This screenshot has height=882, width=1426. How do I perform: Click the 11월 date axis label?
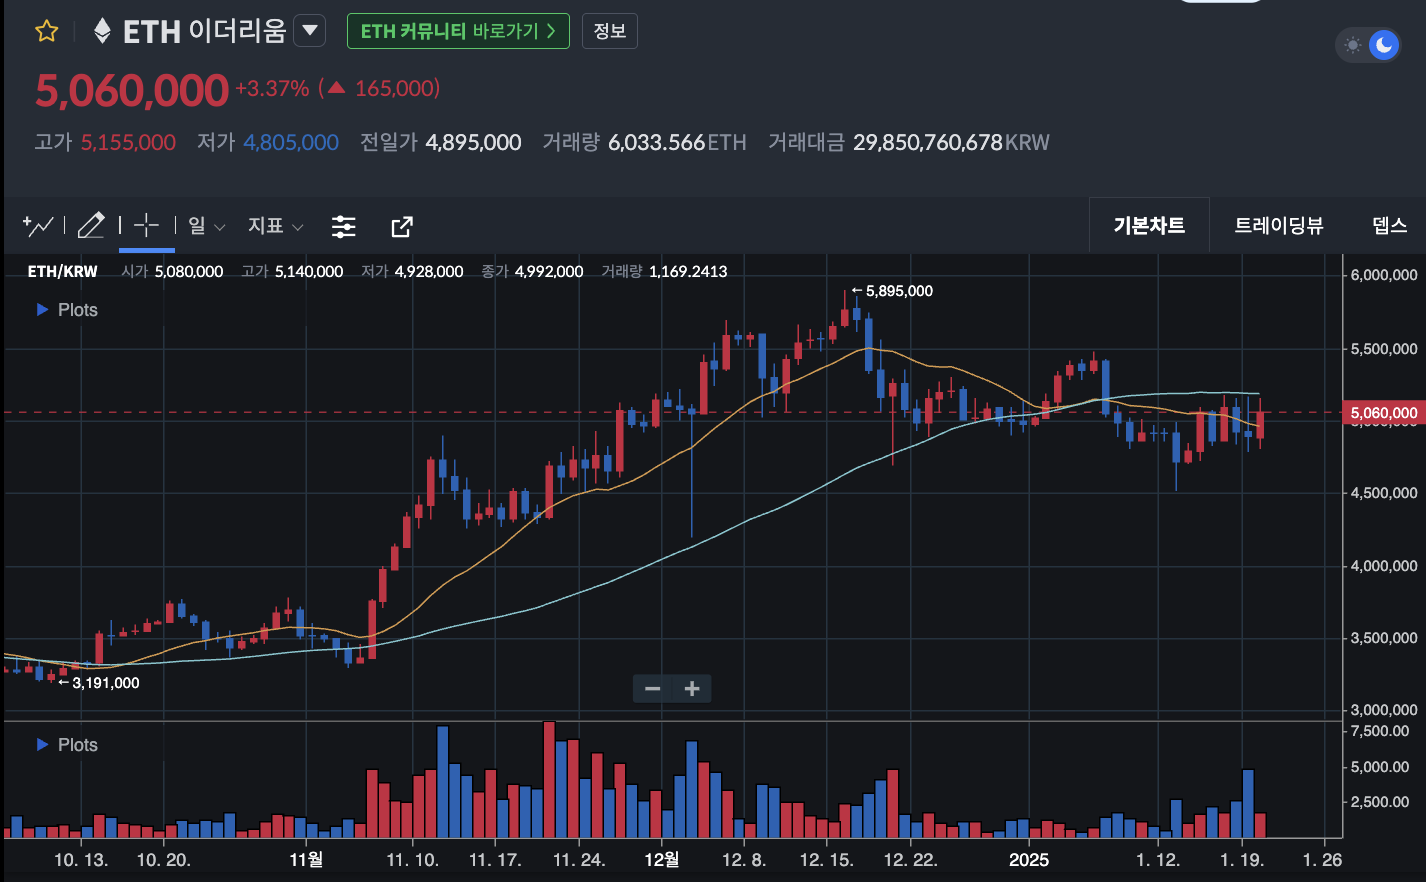click(x=306, y=860)
